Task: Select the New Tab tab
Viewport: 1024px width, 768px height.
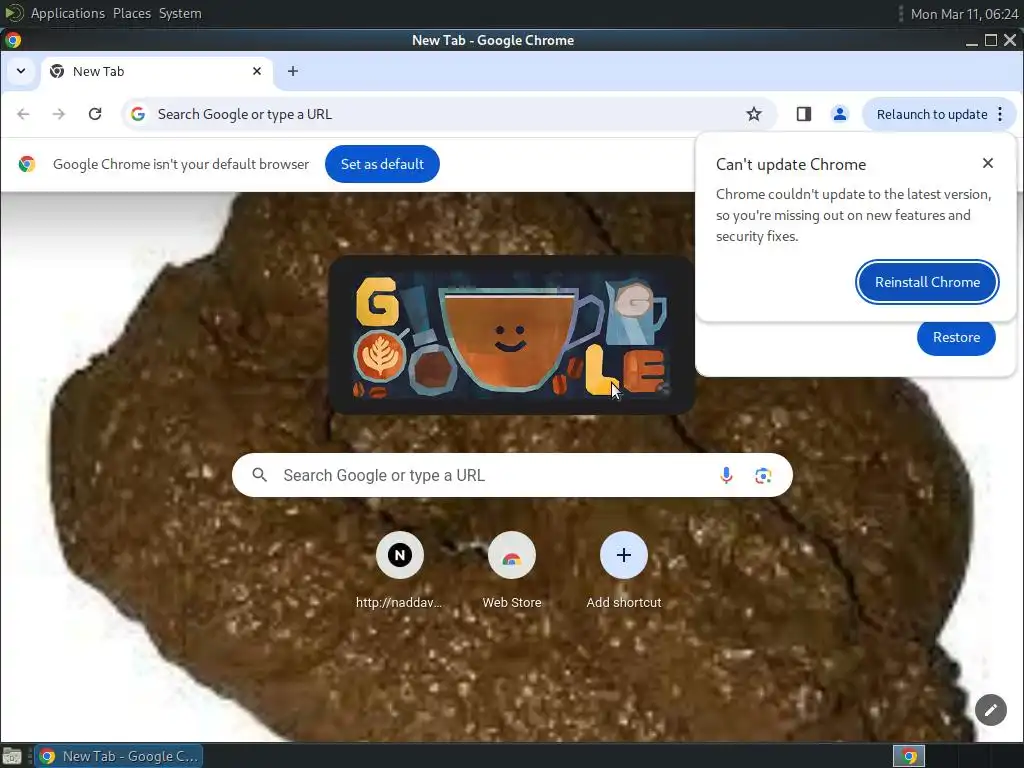Action: (x=157, y=71)
